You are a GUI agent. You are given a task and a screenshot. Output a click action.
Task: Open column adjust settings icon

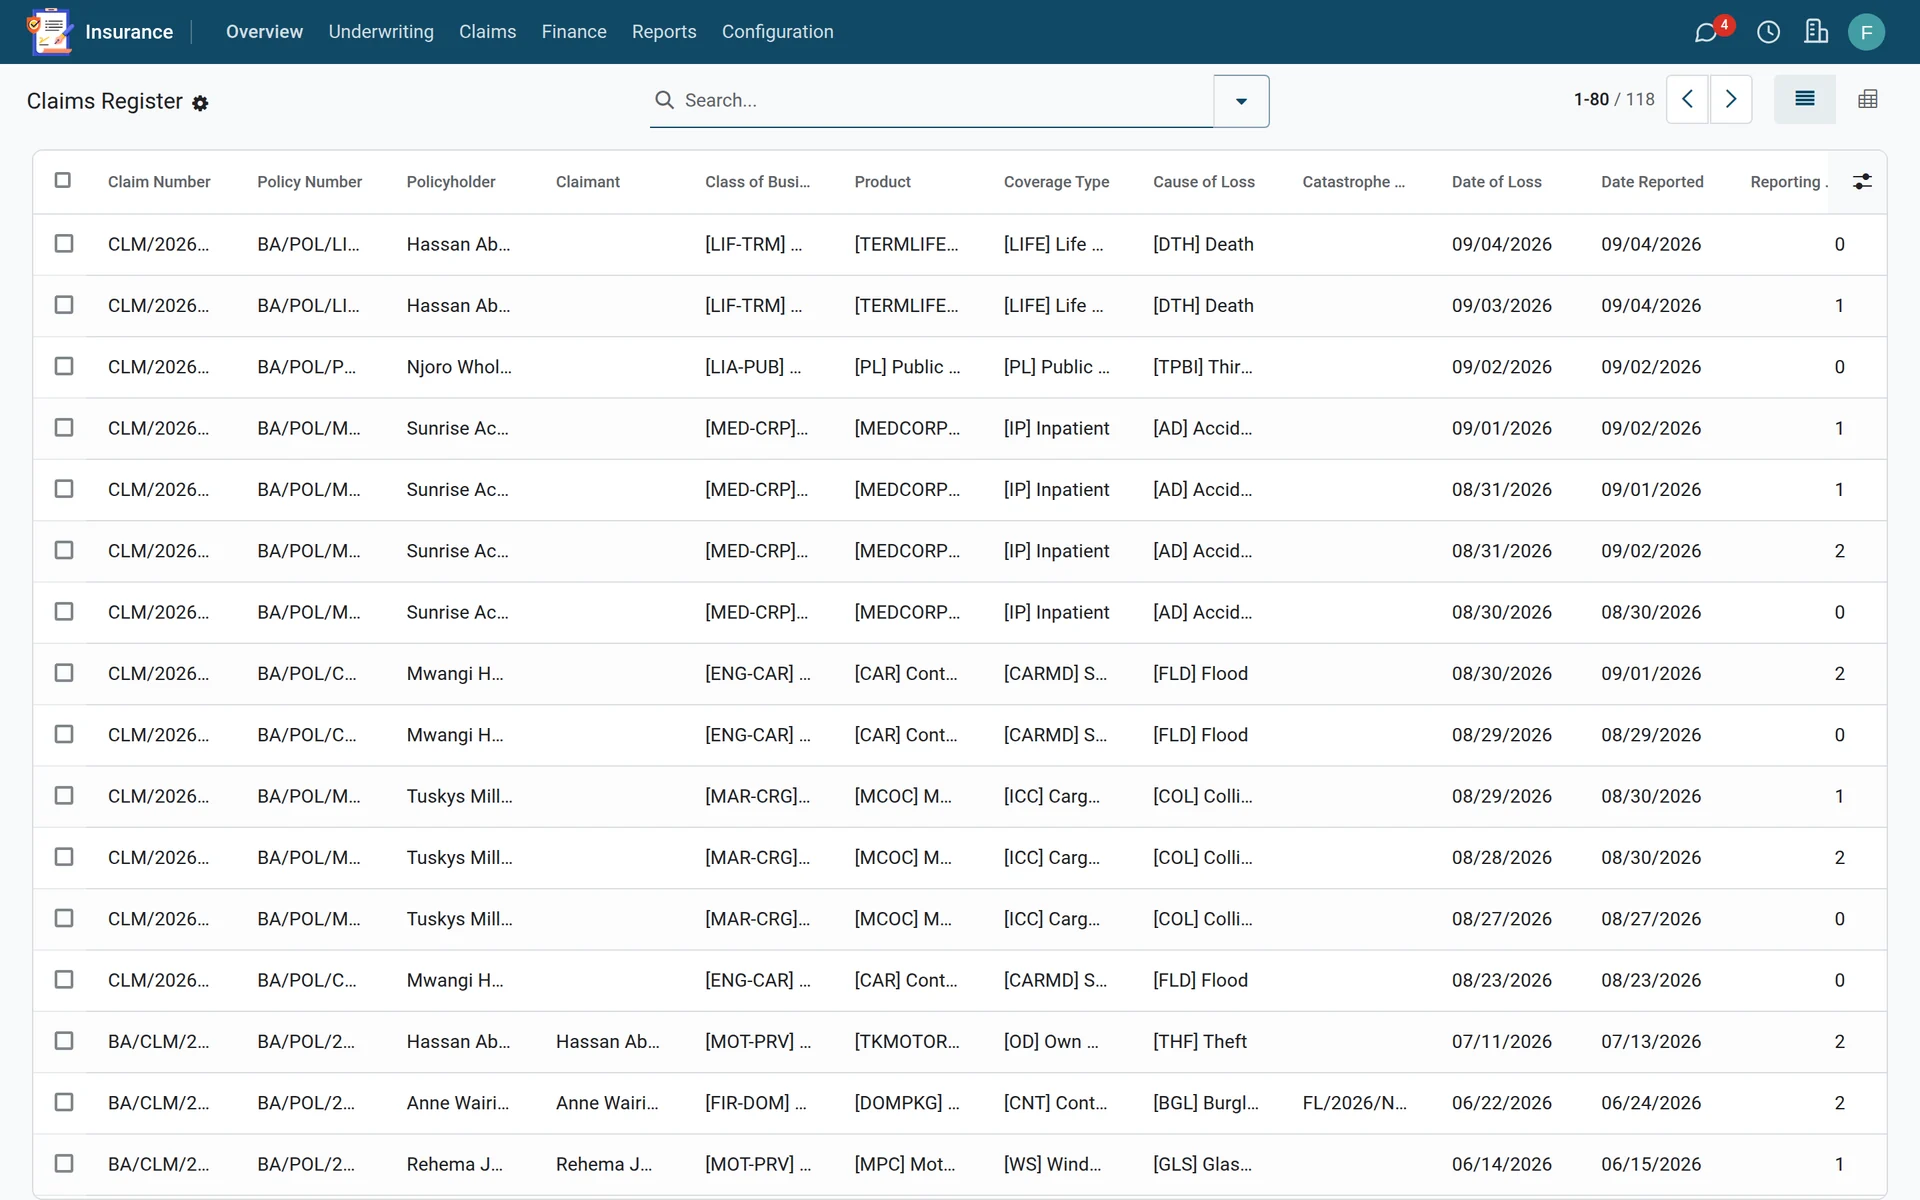(x=1862, y=182)
